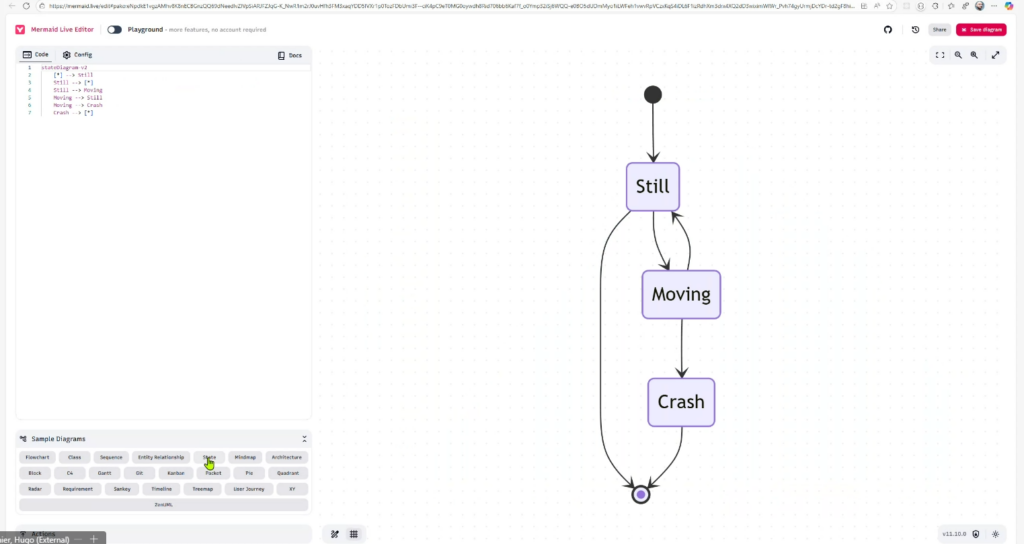Select the Still state node
This screenshot has width=1024, height=544.
pyautogui.click(x=652, y=187)
